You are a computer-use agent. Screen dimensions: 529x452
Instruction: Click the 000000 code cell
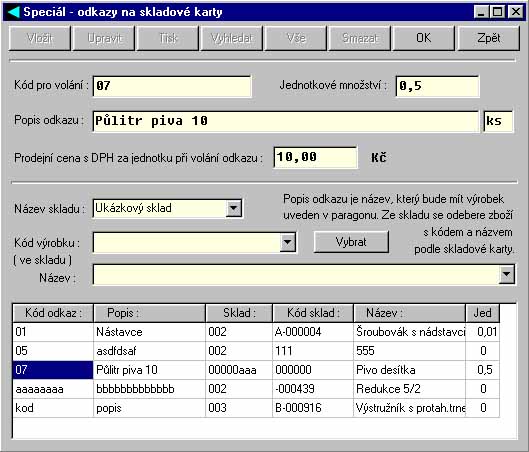pyautogui.click(x=313, y=370)
